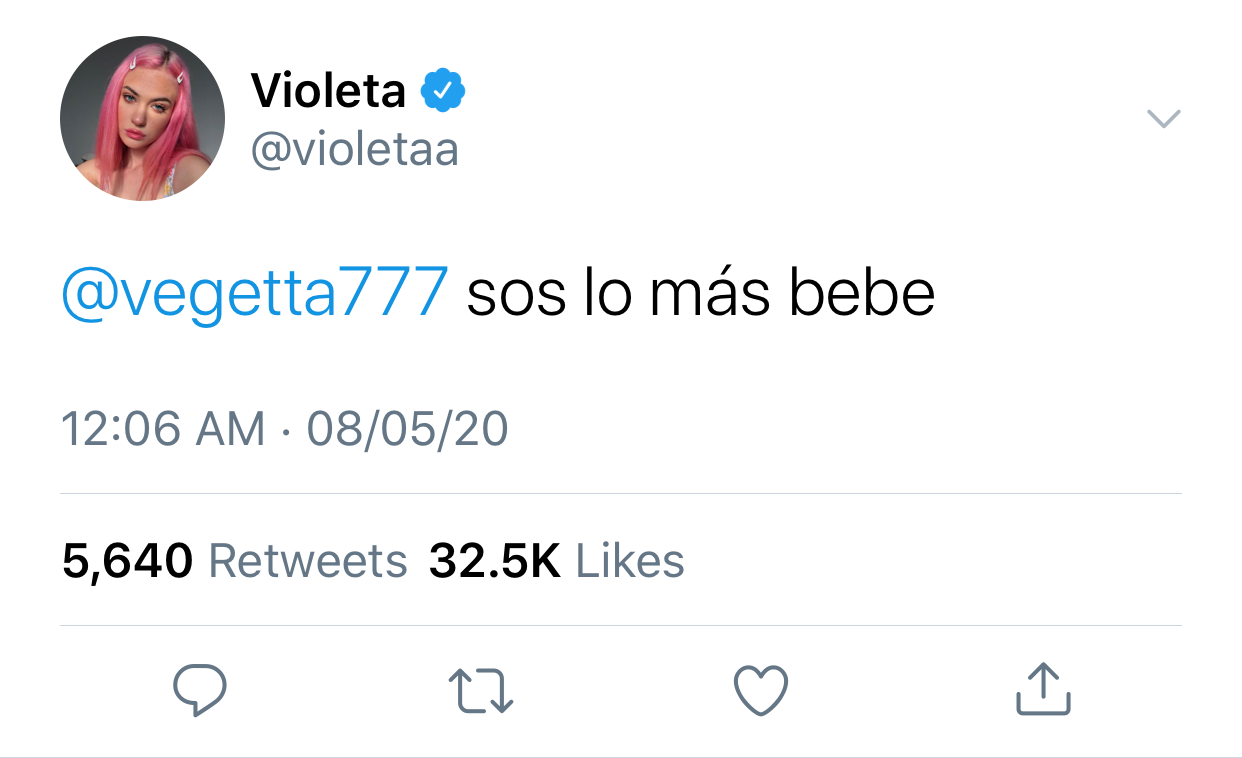
Task: Open the reply speech bubble icon
Action: 200,690
